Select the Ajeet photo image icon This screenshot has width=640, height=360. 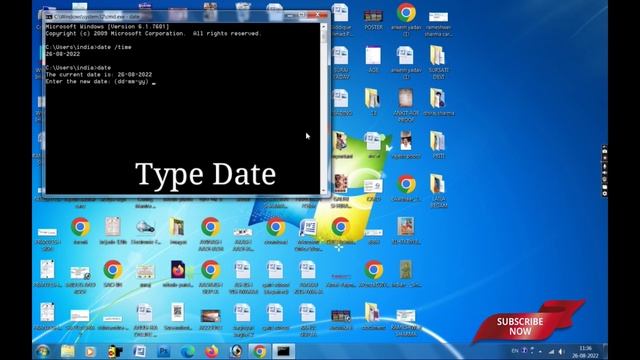(x=406, y=145)
